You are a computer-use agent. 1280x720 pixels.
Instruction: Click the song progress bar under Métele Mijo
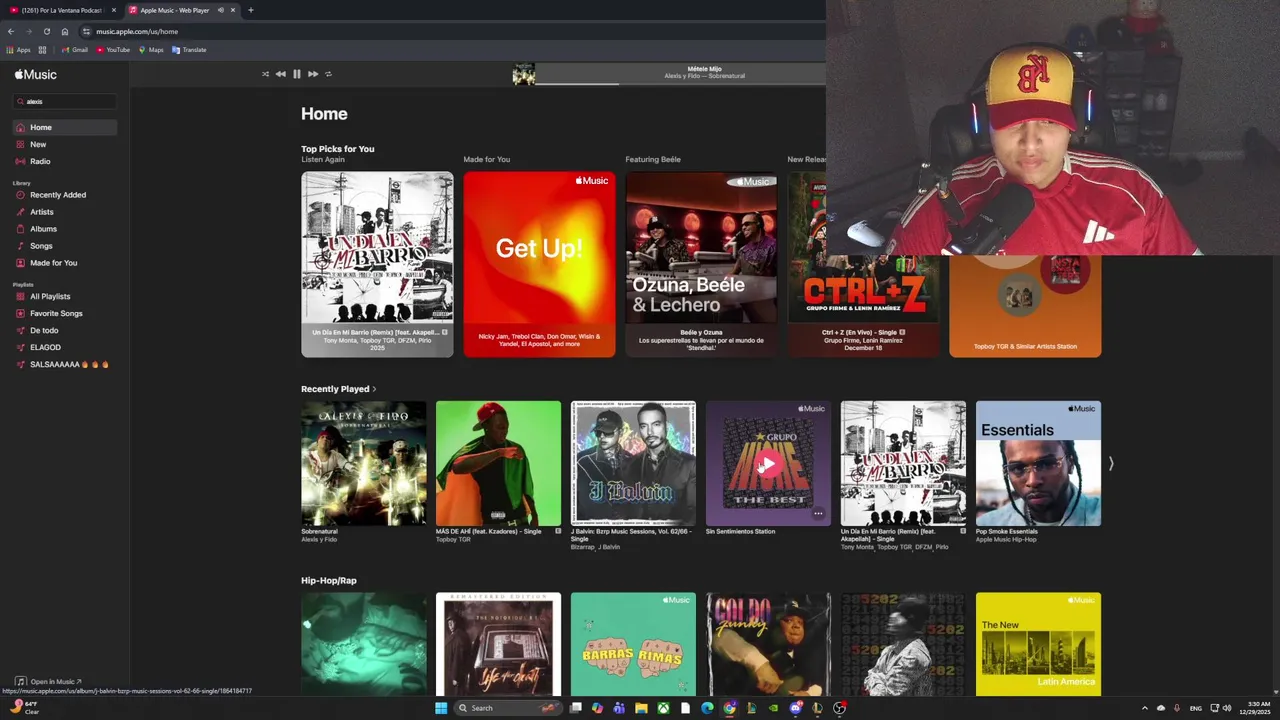(x=681, y=83)
